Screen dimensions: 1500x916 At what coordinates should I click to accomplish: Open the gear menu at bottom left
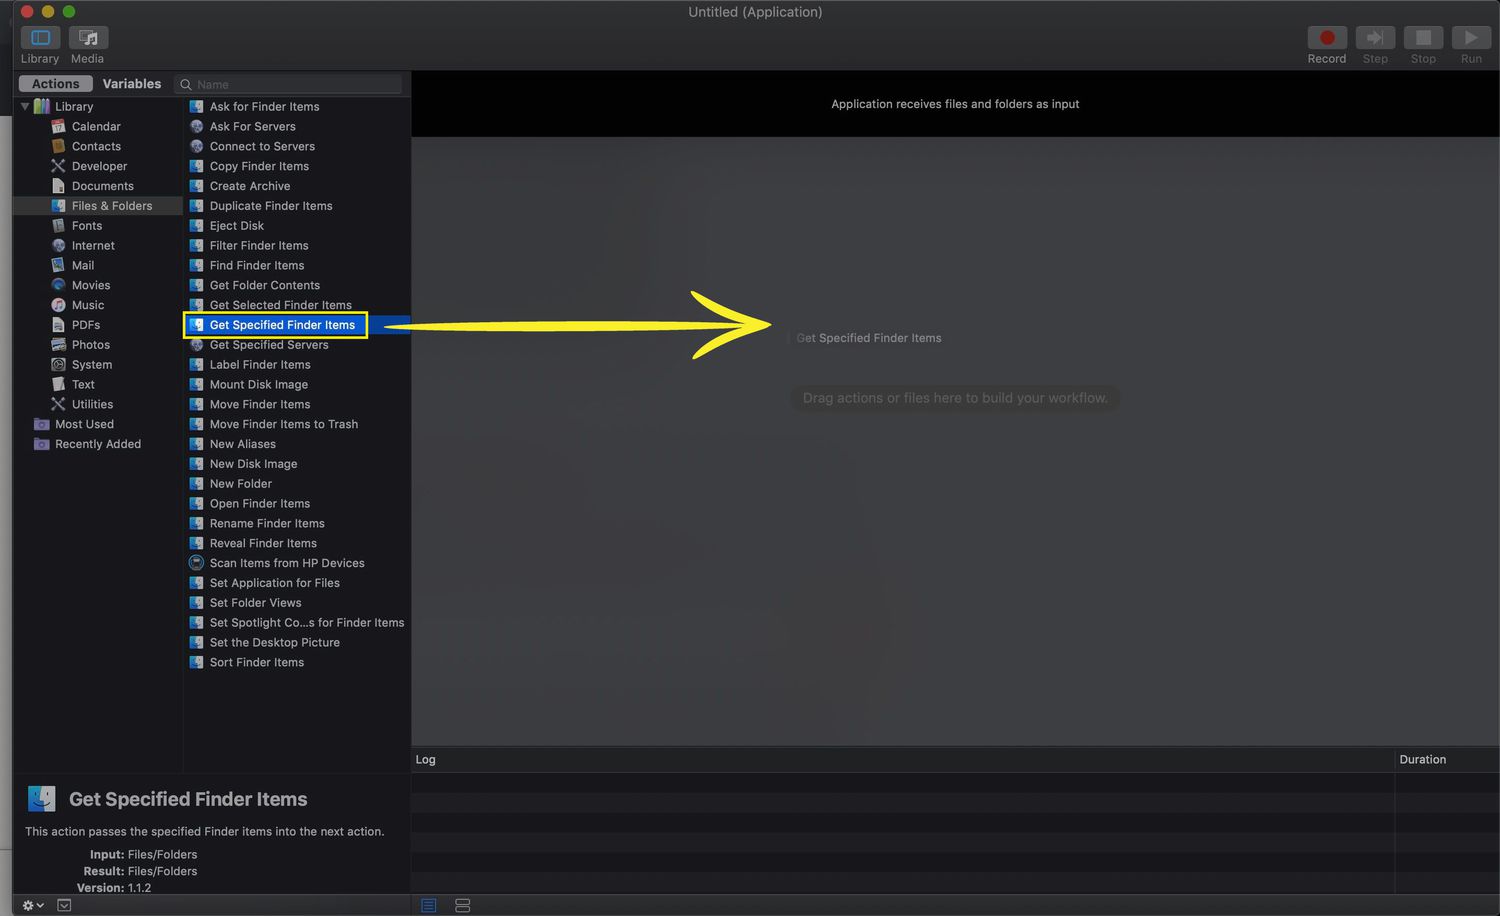coord(32,905)
